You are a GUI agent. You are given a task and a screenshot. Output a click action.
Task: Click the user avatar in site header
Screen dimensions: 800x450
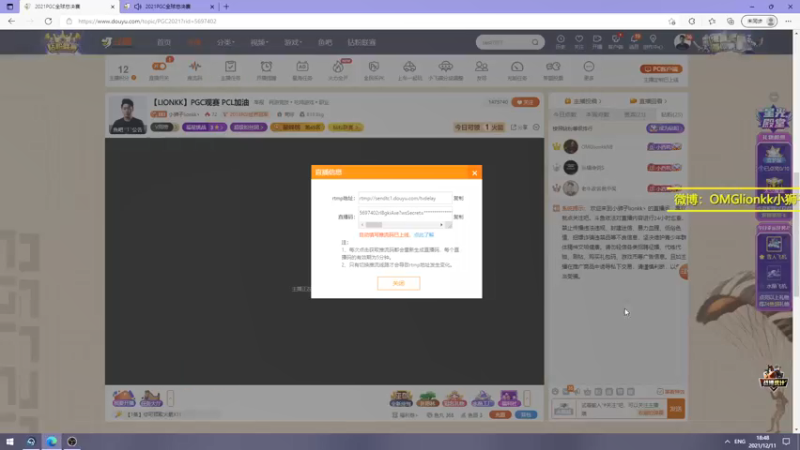point(682,42)
